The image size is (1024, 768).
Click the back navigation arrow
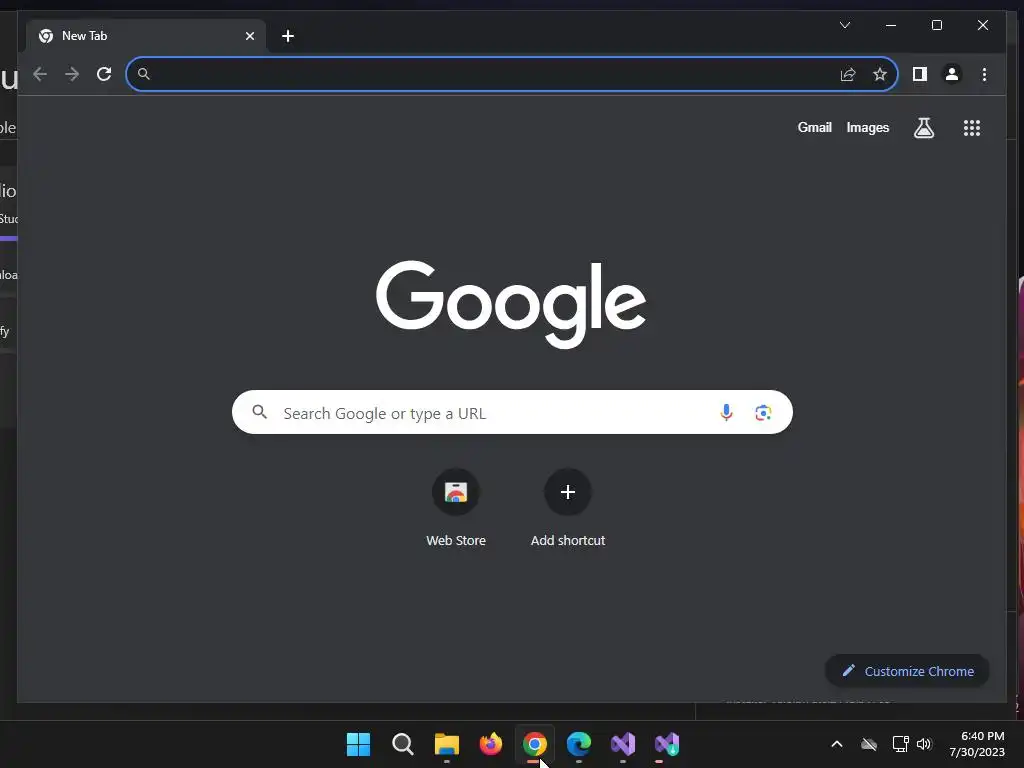pyautogui.click(x=40, y=74)
